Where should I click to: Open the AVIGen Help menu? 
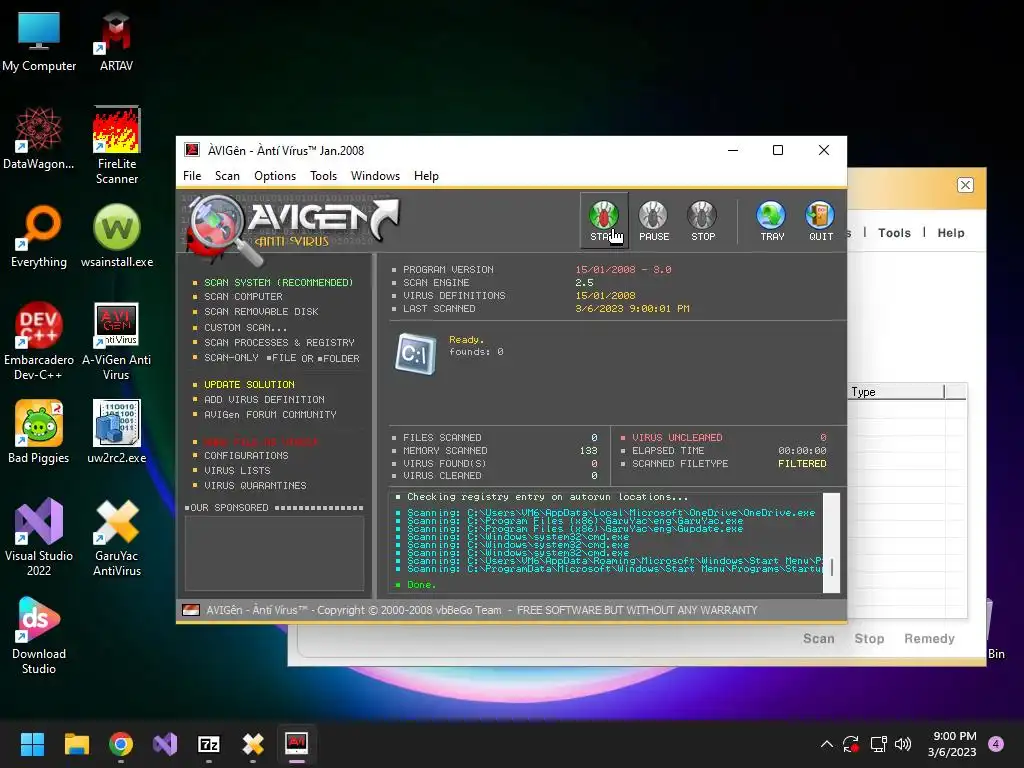pos(426,176)
